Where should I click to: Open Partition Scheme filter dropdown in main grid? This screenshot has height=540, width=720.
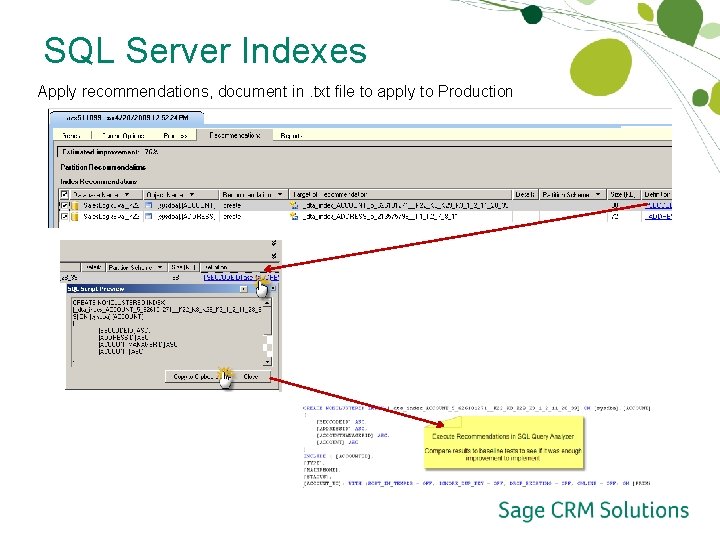point(598,195)
